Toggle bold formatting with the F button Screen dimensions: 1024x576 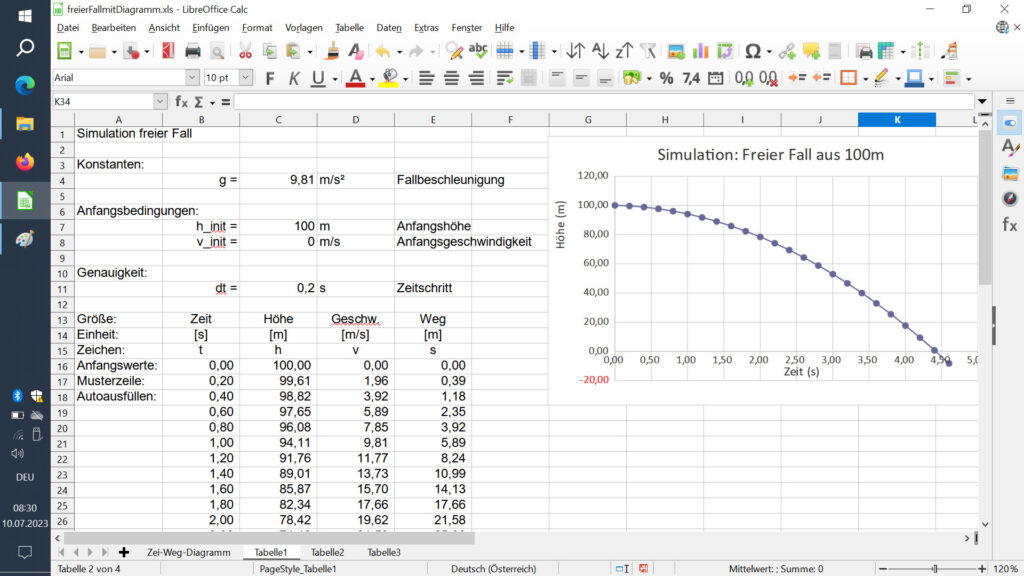click(x=270, y=78)
